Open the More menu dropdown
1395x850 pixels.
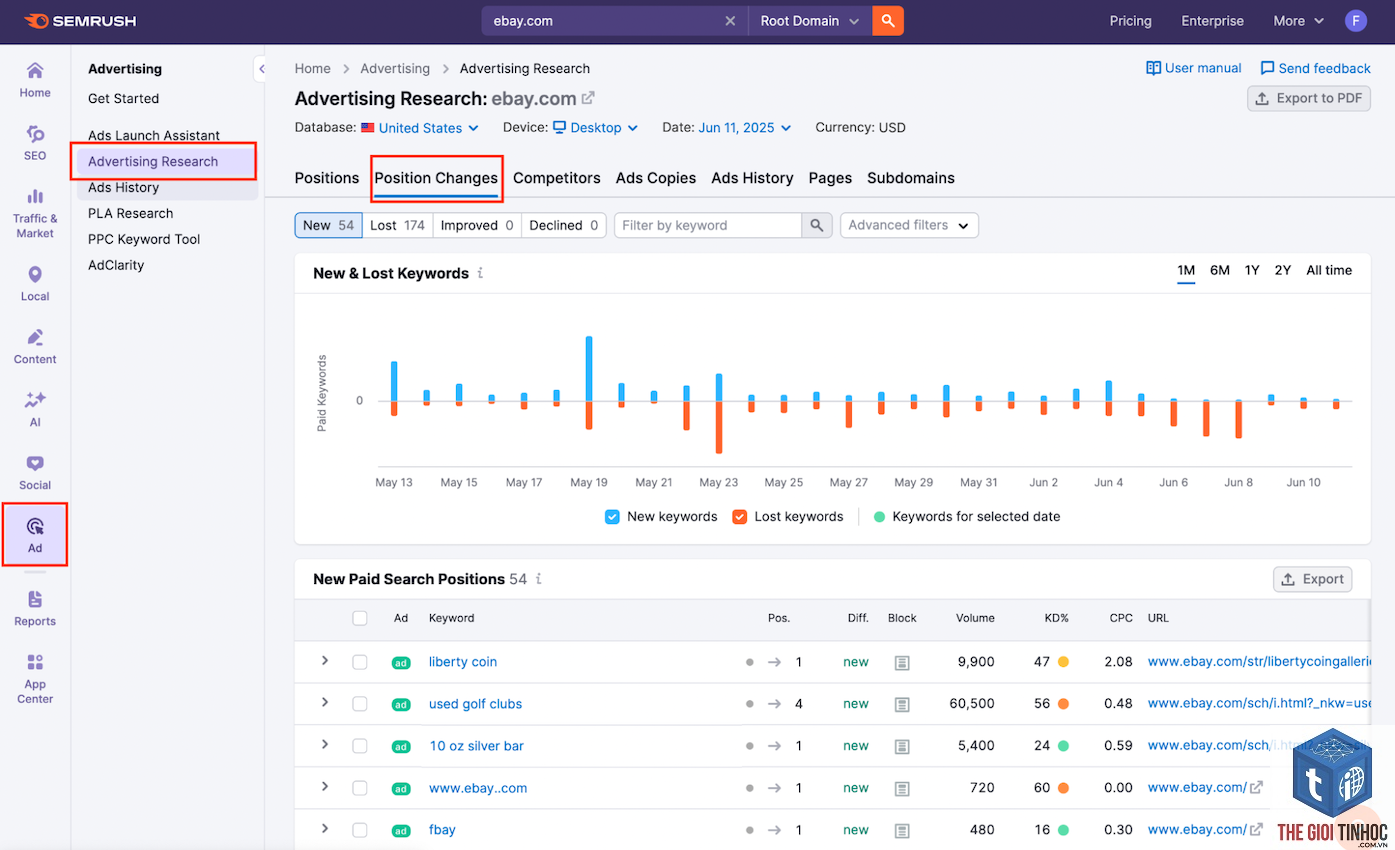click(x=1298, y=21)
